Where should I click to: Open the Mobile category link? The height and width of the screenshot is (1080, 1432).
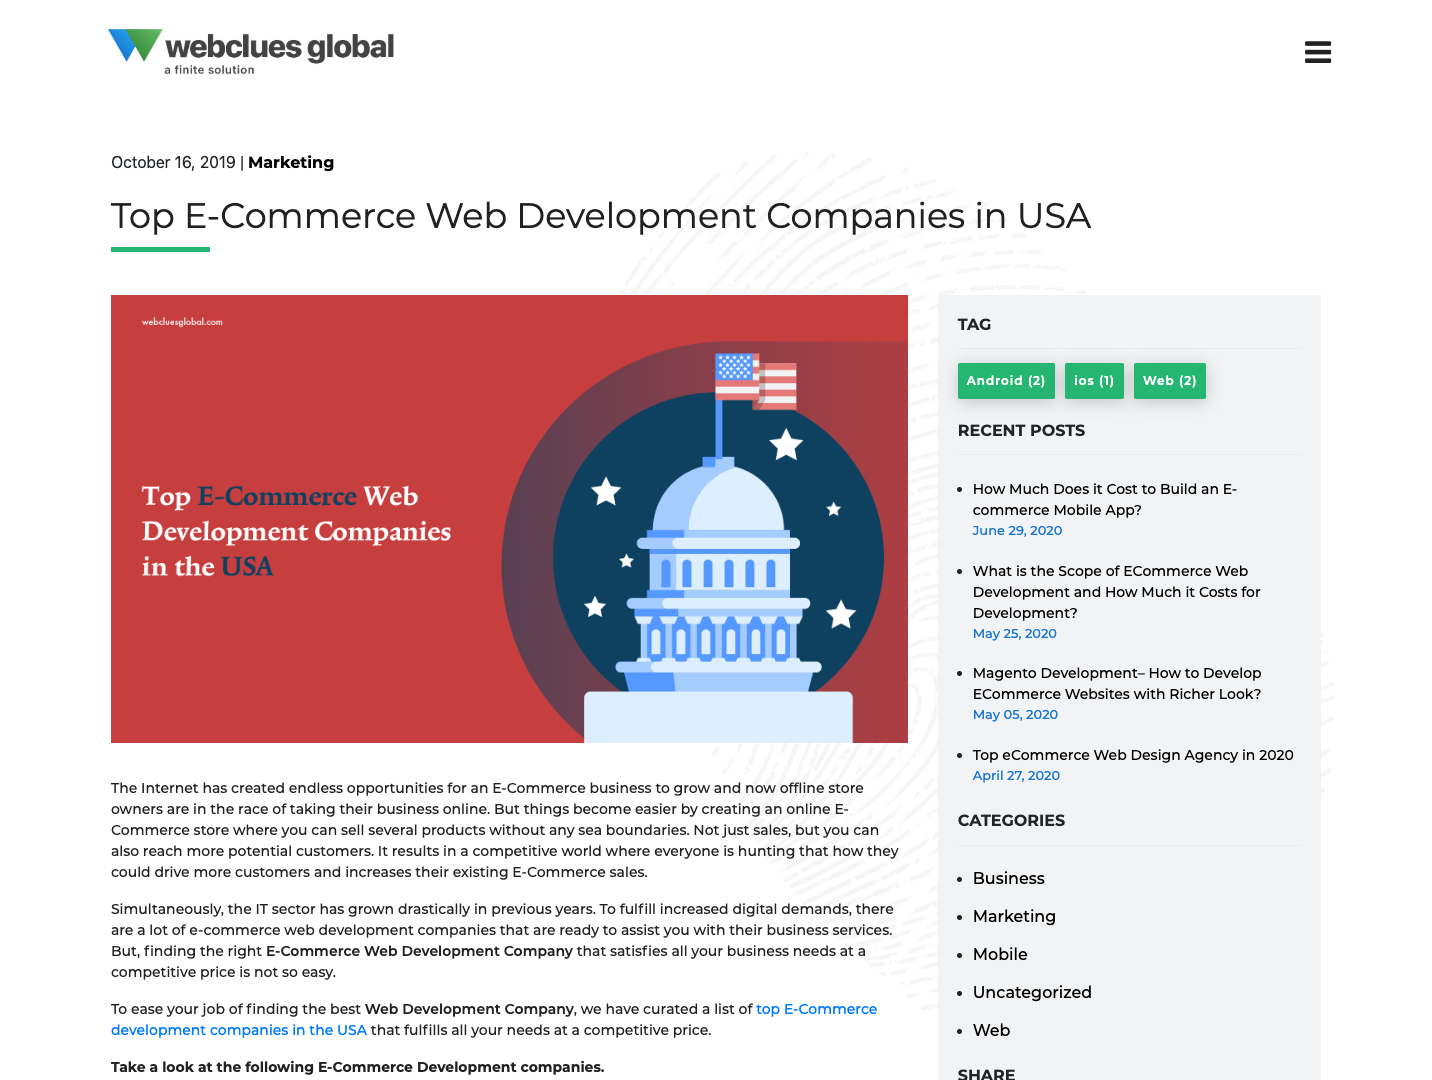1000,954
